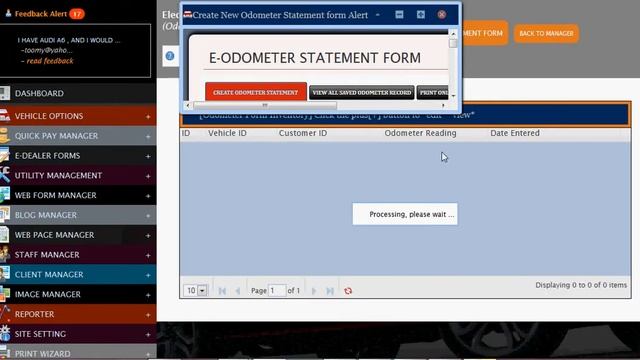Screen dimensions: 640x360
Task: Click the feedback count badge 17
Action: 77,14
